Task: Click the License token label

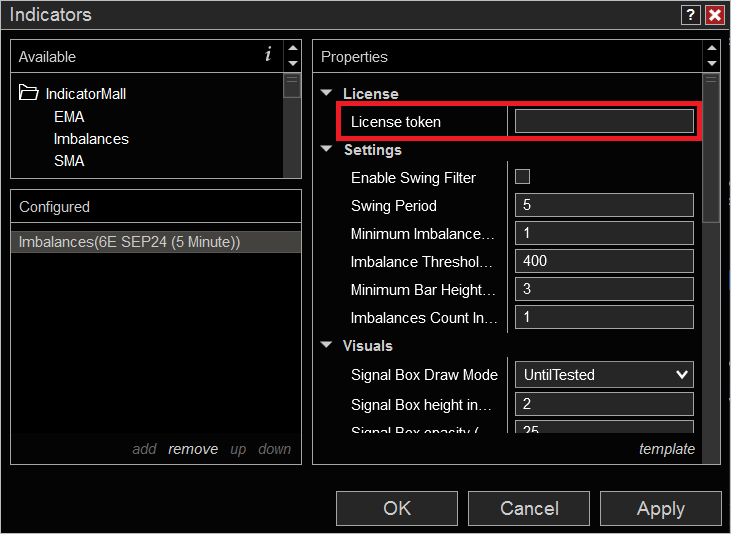Action: click(x=396, y=122)
